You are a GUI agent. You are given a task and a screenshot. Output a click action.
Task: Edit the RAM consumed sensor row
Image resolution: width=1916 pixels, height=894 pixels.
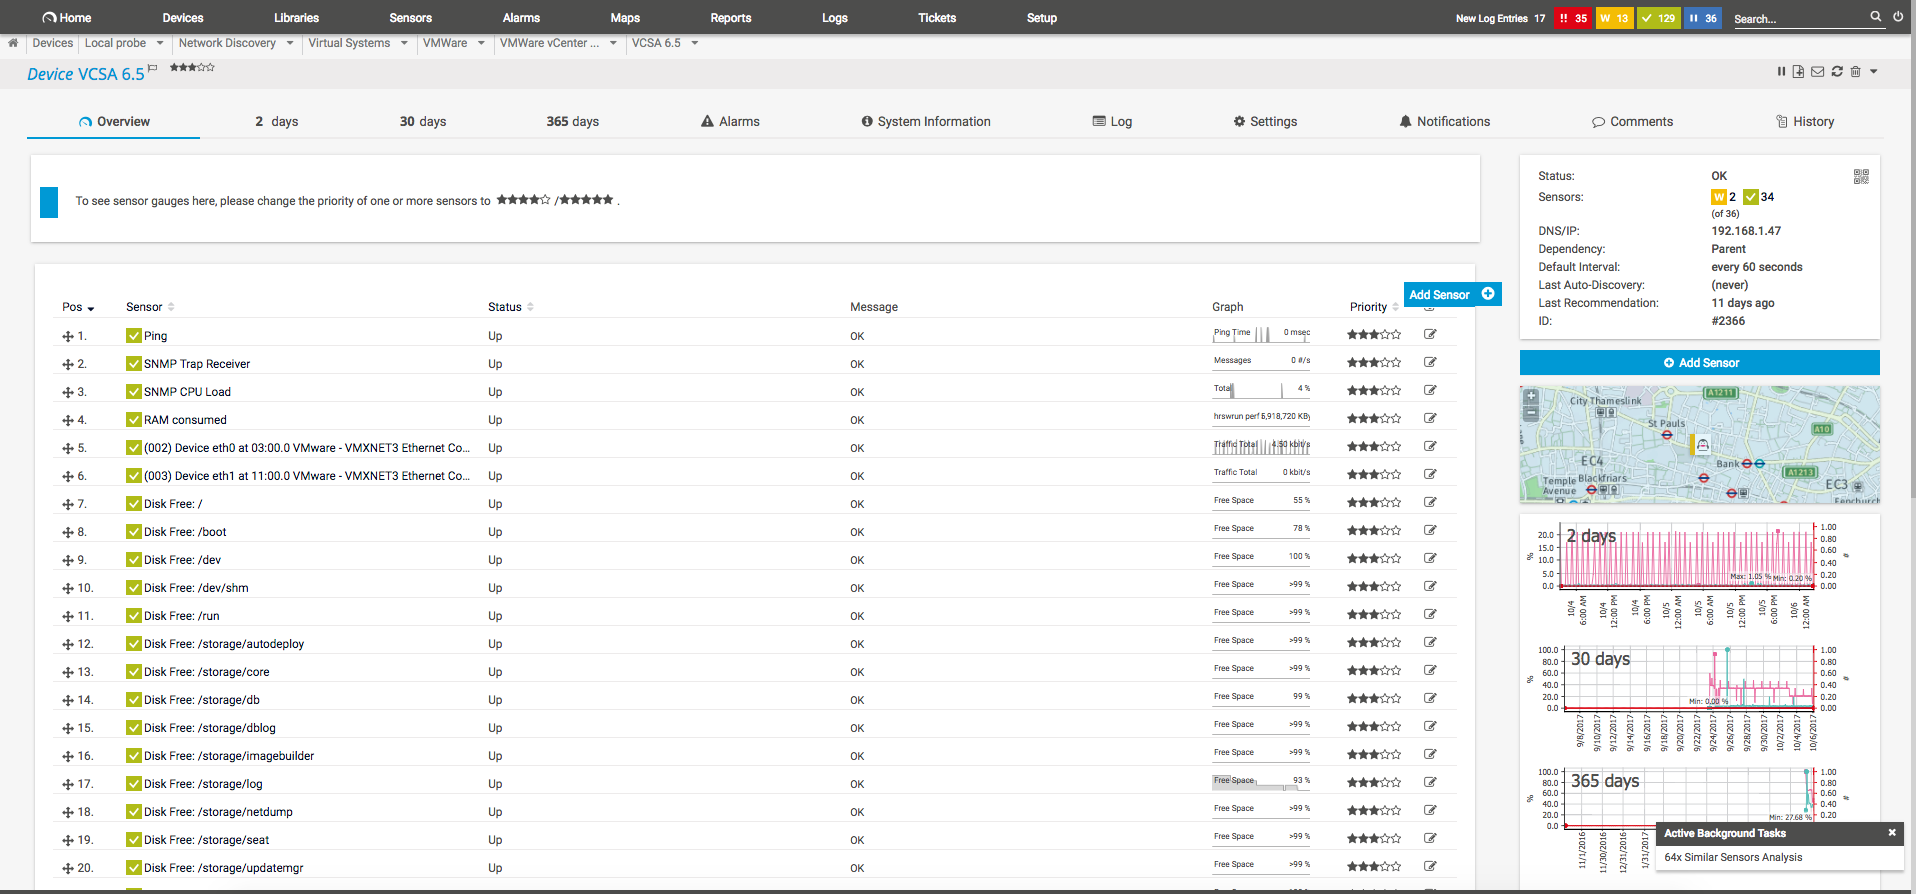pos(1430,418)
